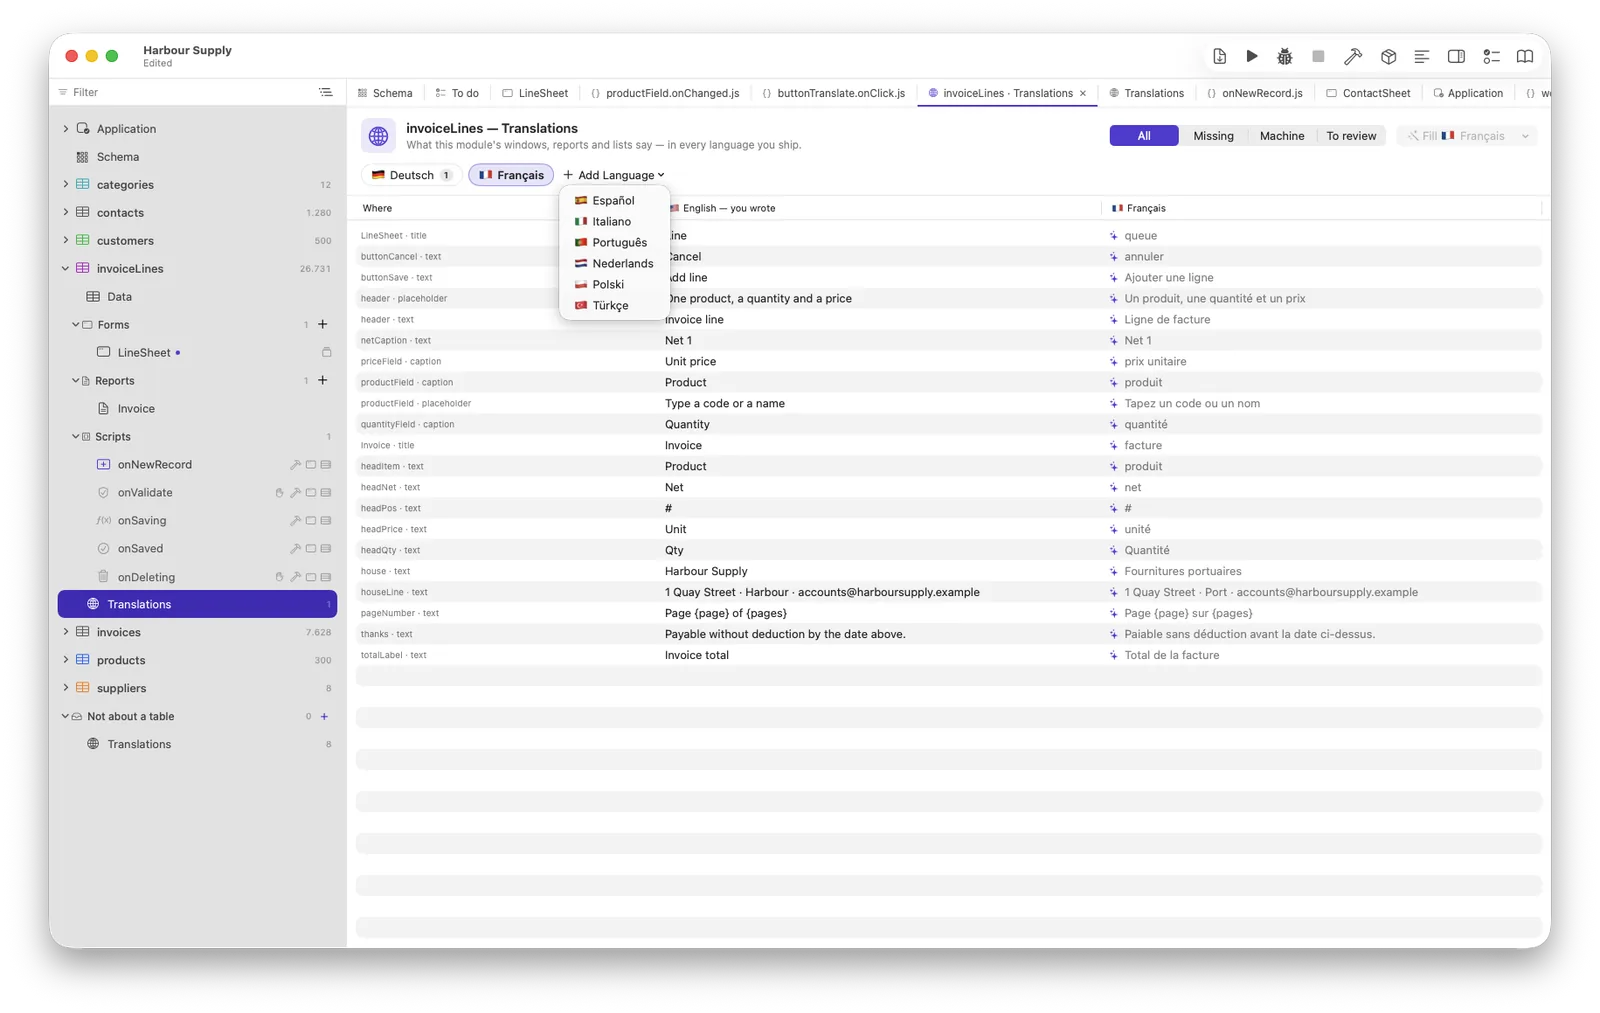
Task: Click the checklist icon in toolbar
Action: (1491, 56)
